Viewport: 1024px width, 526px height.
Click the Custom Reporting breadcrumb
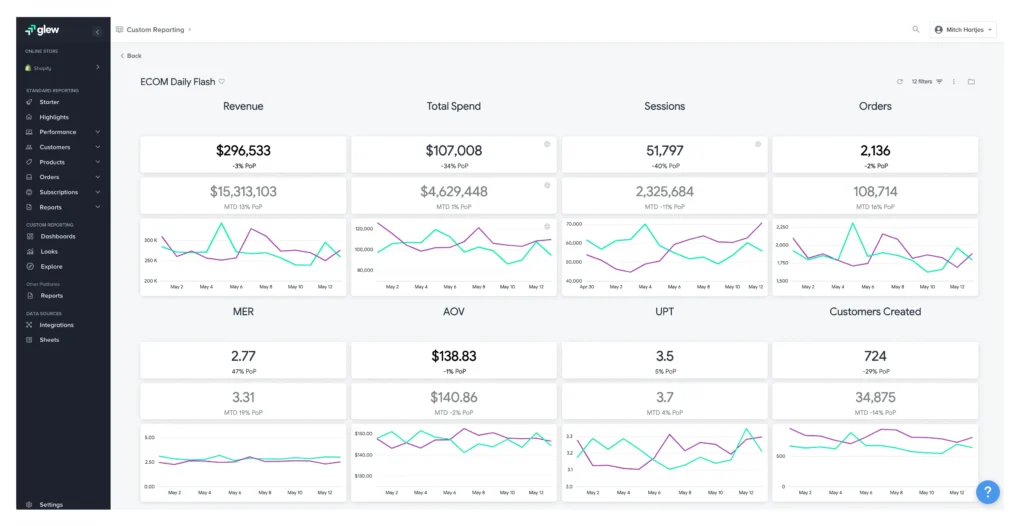[x=155, y=29]
